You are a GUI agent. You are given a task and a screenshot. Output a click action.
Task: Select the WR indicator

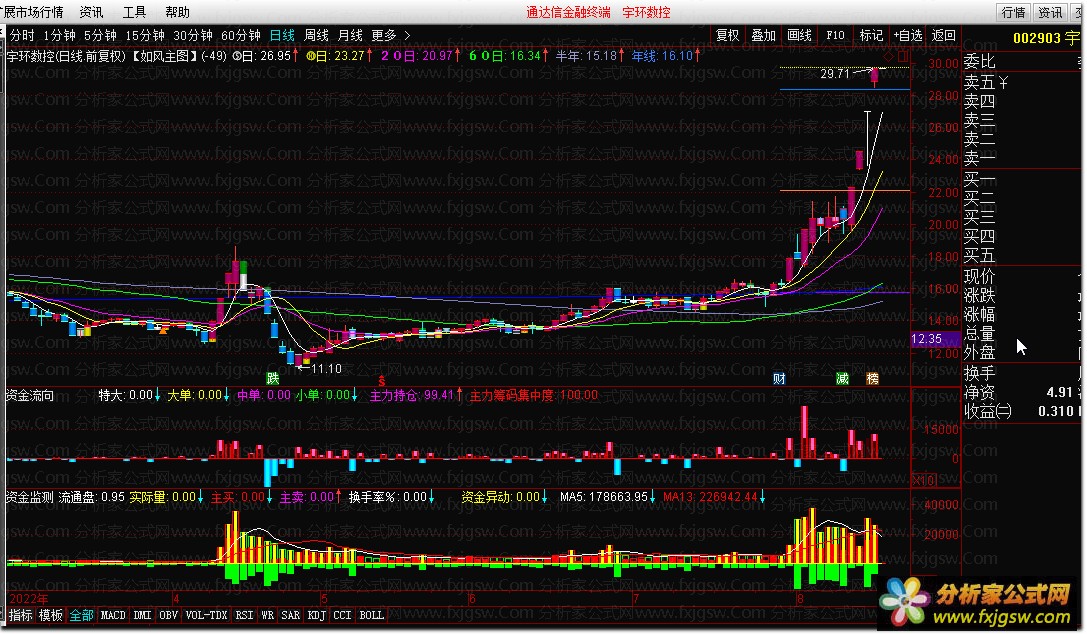click(268, 615)
